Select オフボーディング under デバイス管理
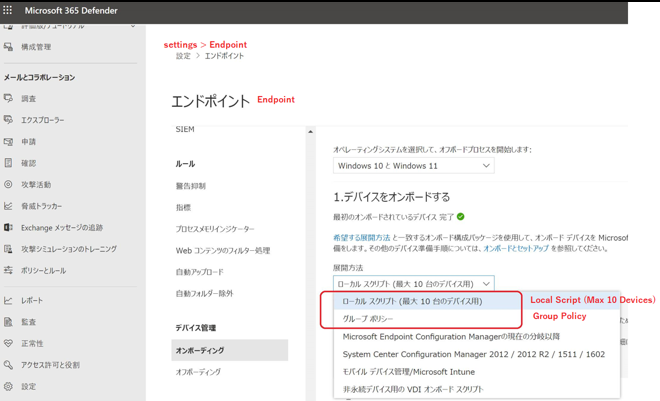The width and height of the screenshot is (660, 401). point(198,372)
